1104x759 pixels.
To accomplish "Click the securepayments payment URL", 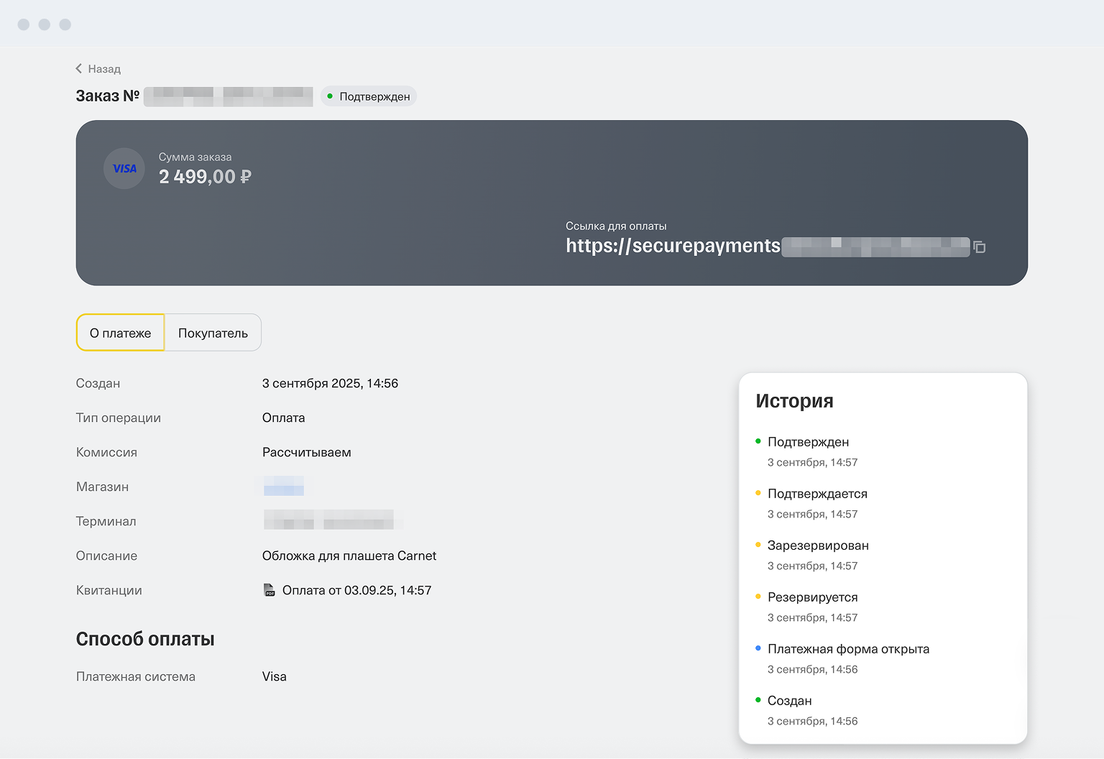I will tap(672, 246).
